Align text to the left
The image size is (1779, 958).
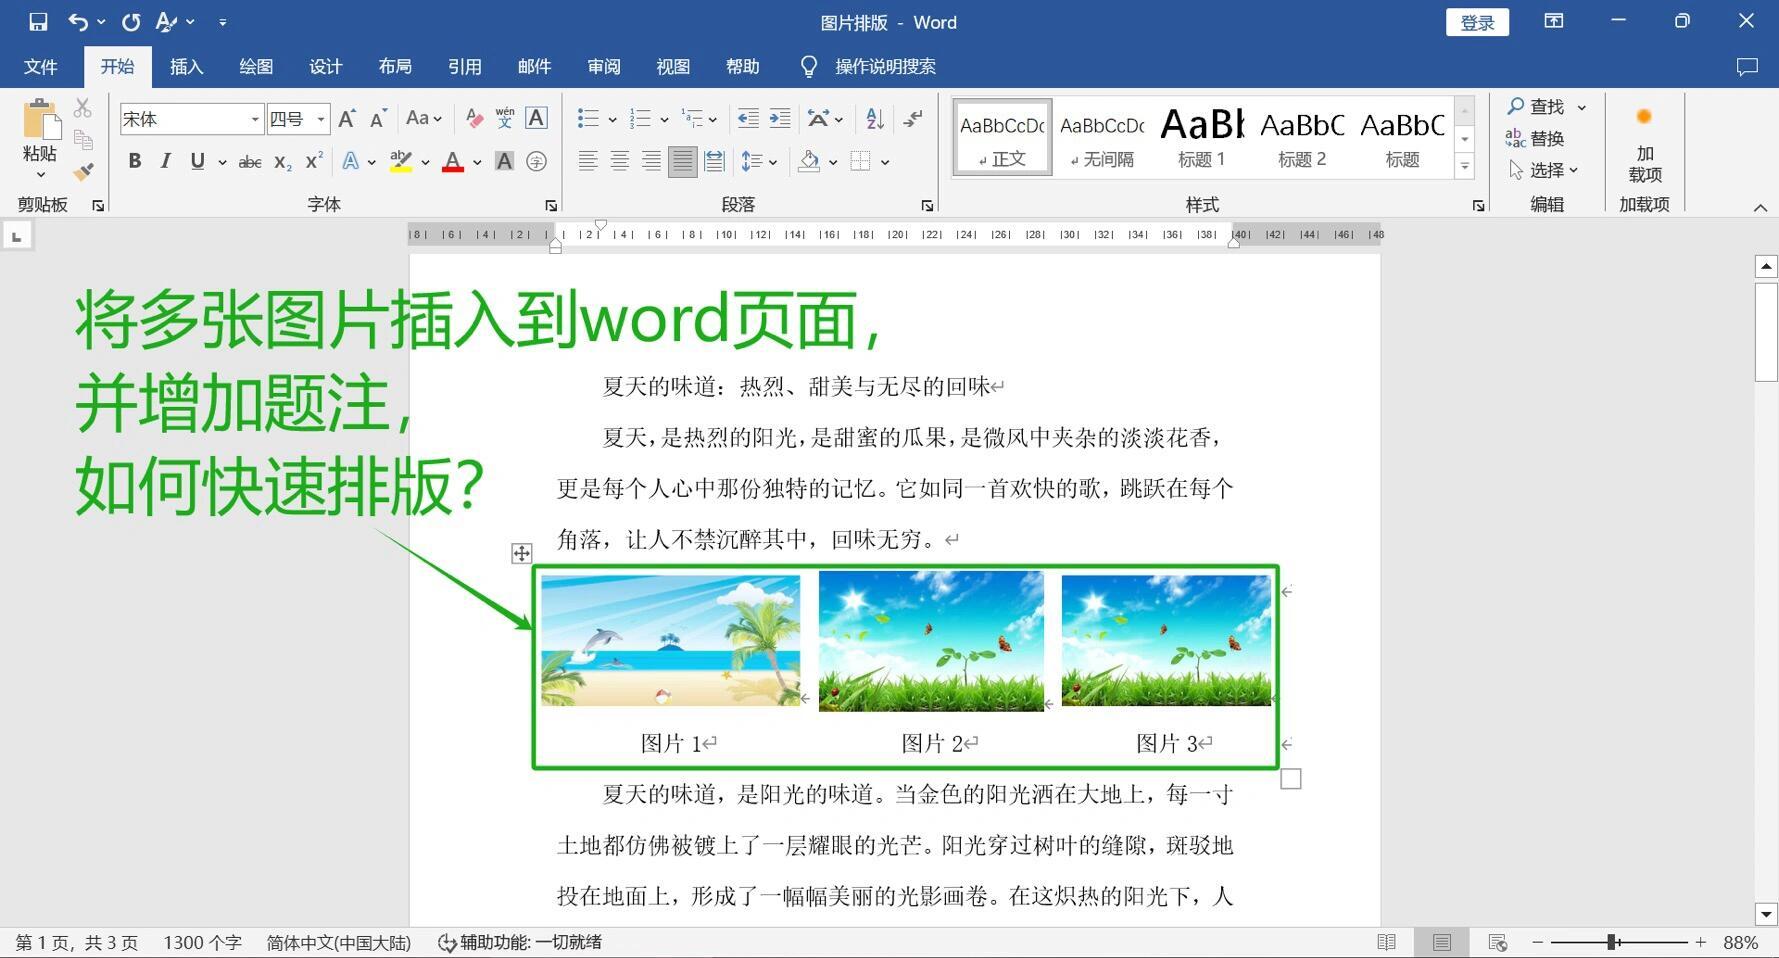[x=588, y=161]
